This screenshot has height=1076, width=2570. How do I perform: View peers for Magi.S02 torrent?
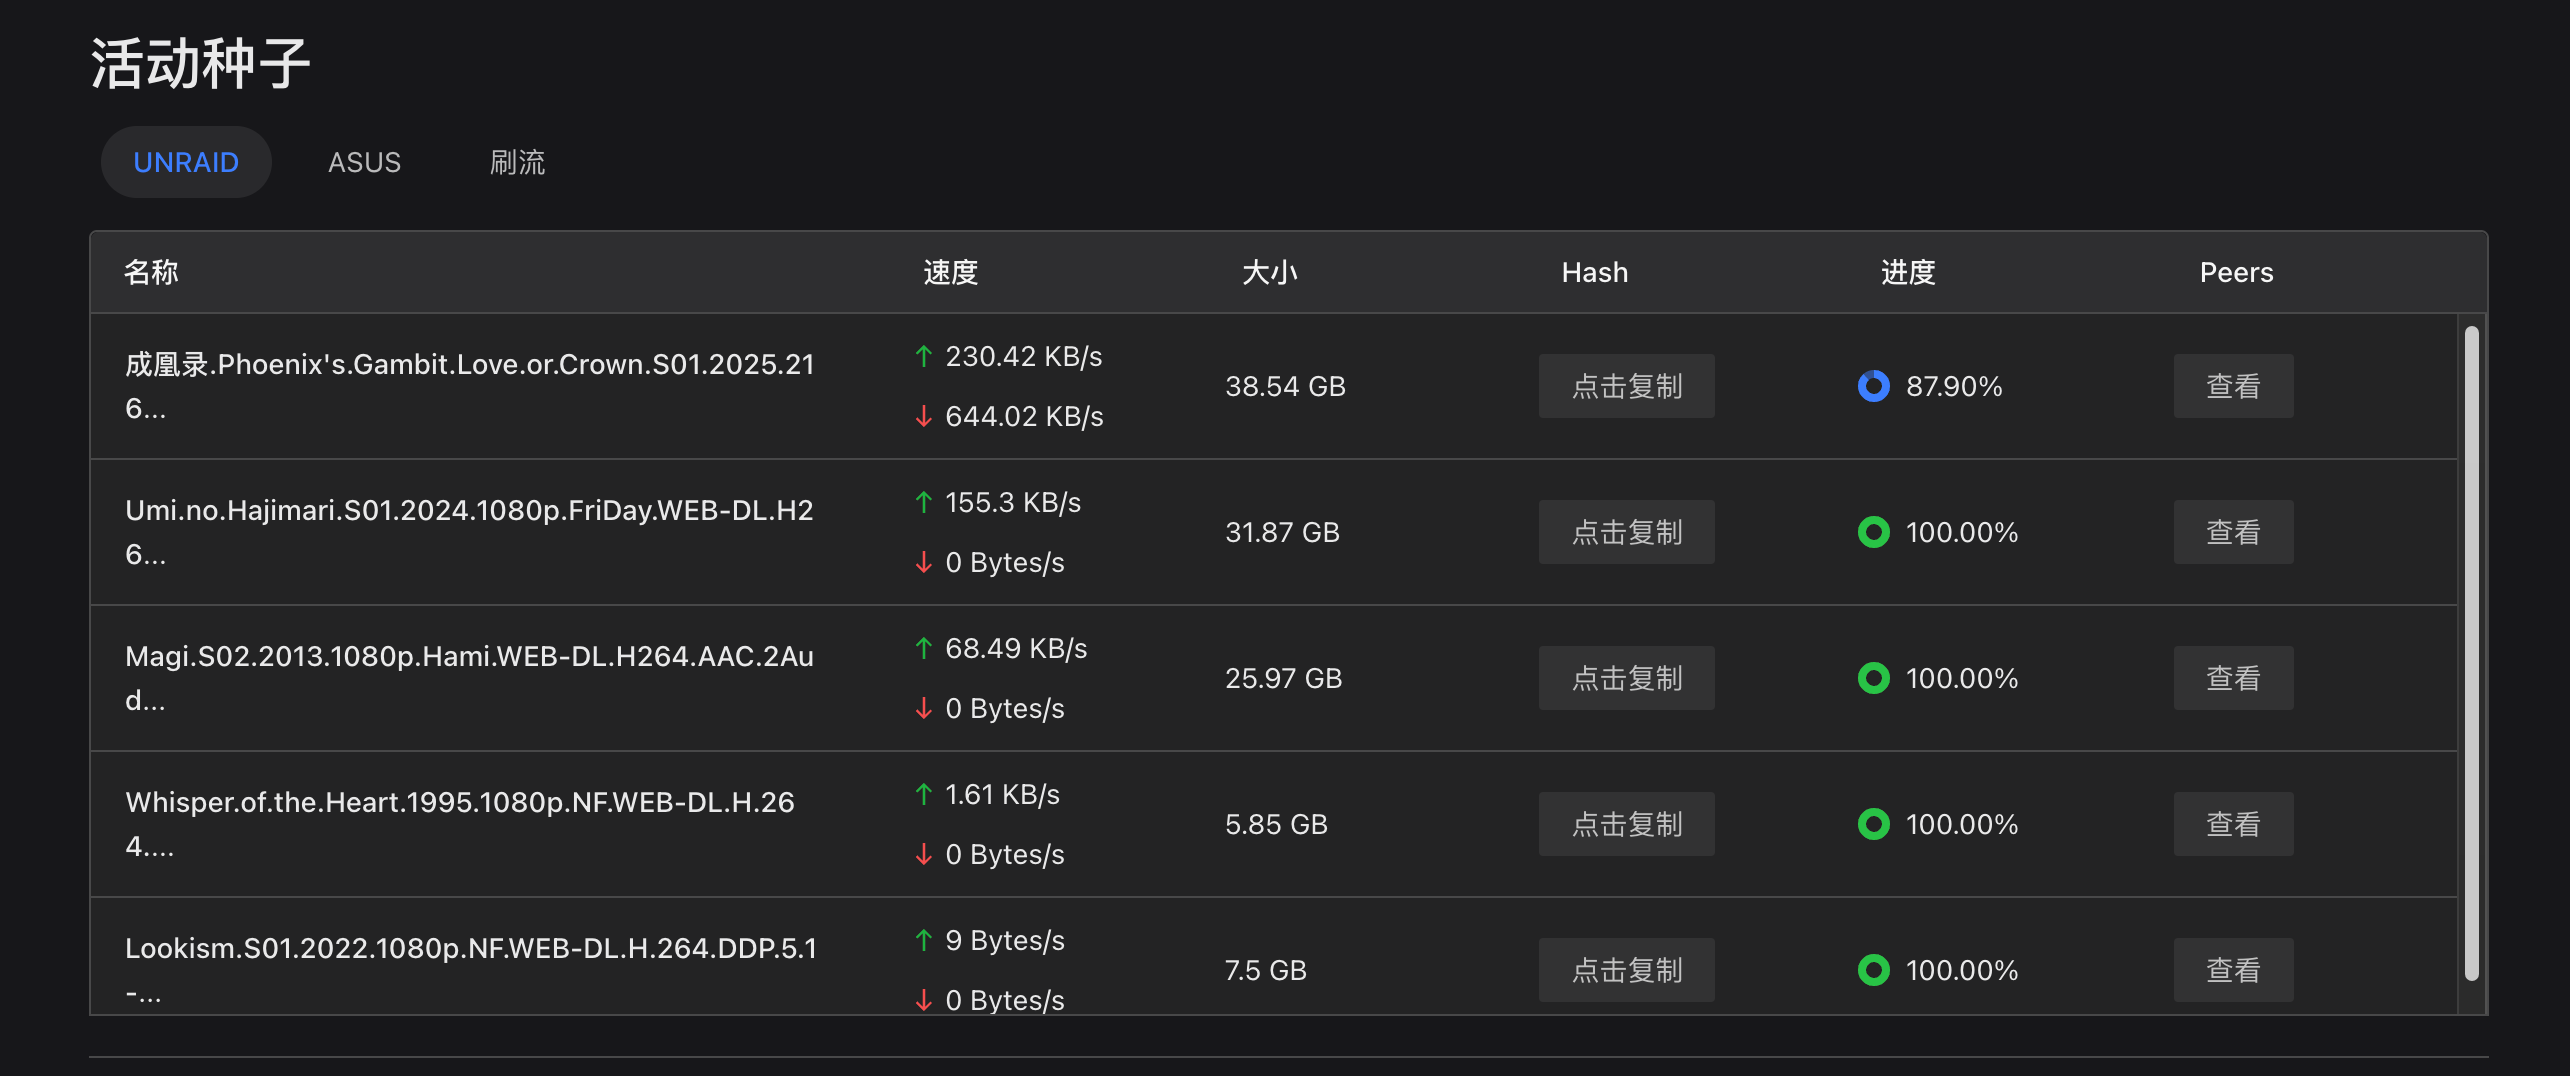tap(2233, 678)
